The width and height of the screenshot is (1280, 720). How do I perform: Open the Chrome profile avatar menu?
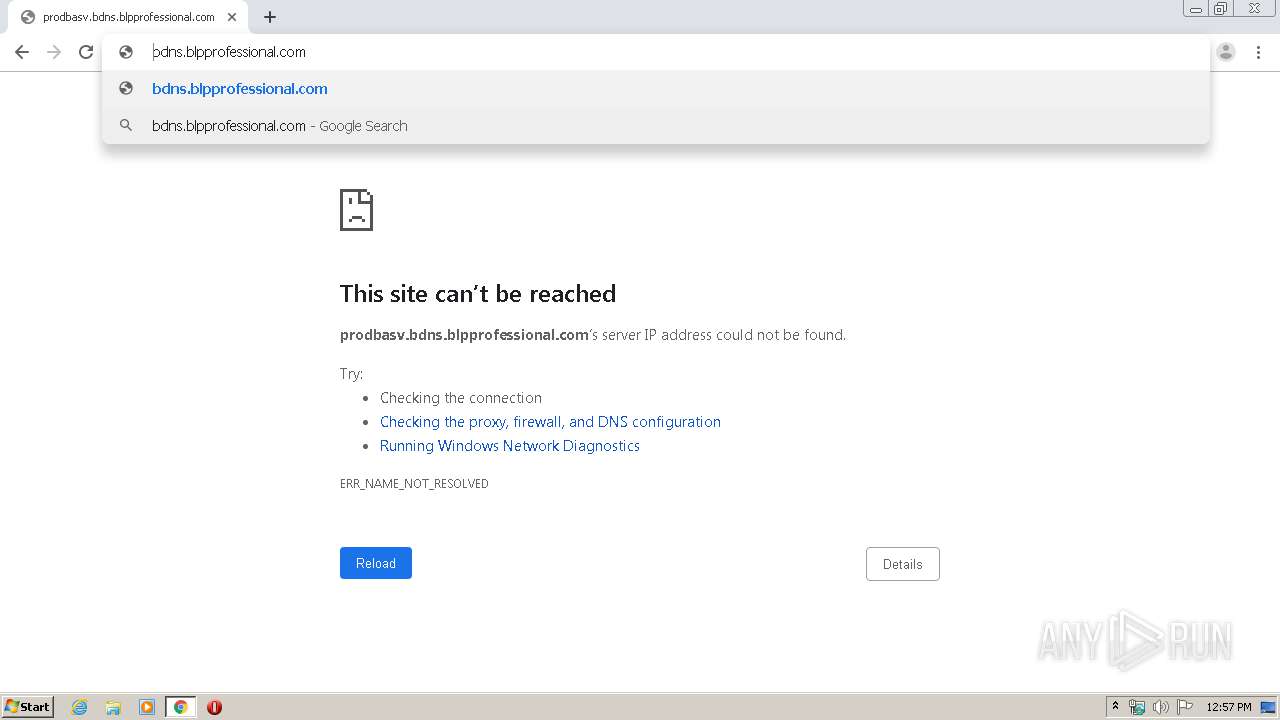pos(1226,52)
